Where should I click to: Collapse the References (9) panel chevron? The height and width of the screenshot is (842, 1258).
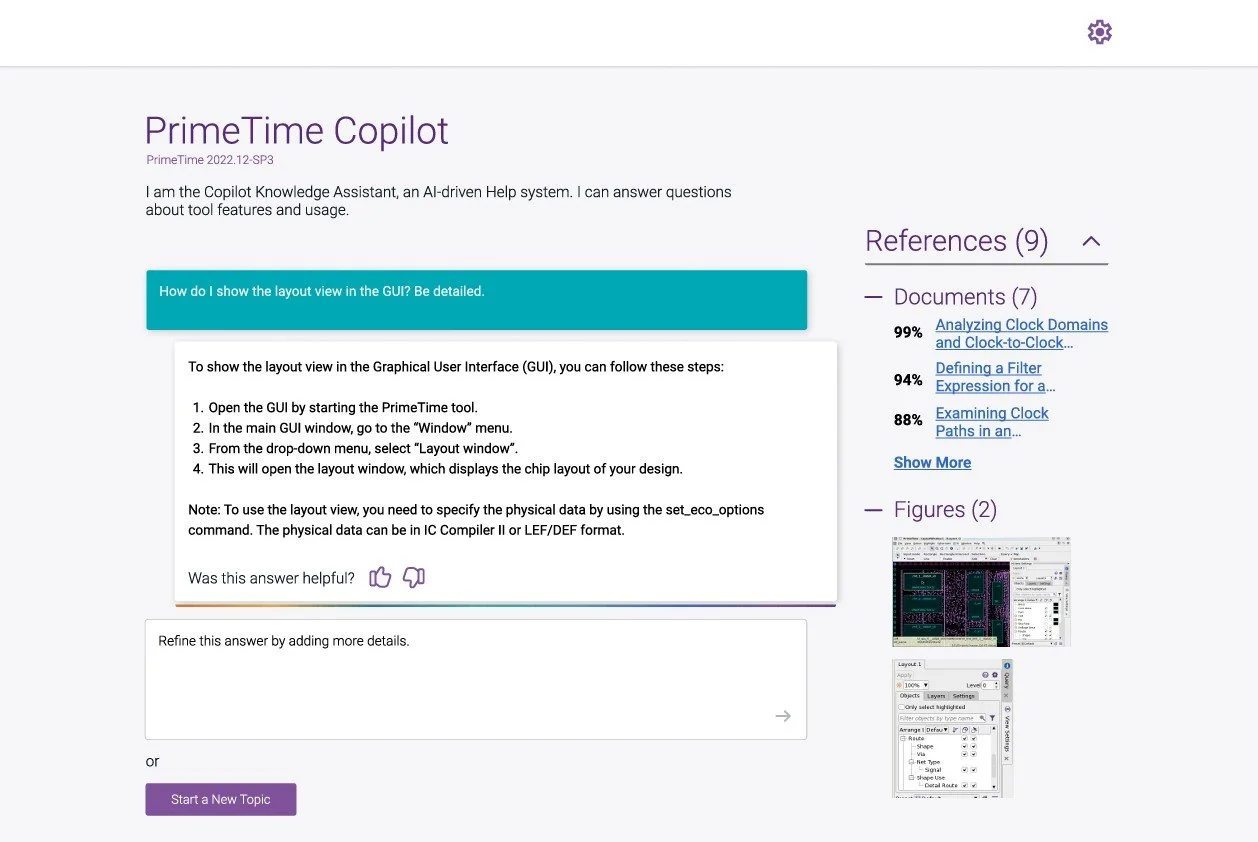(1092, 241)
